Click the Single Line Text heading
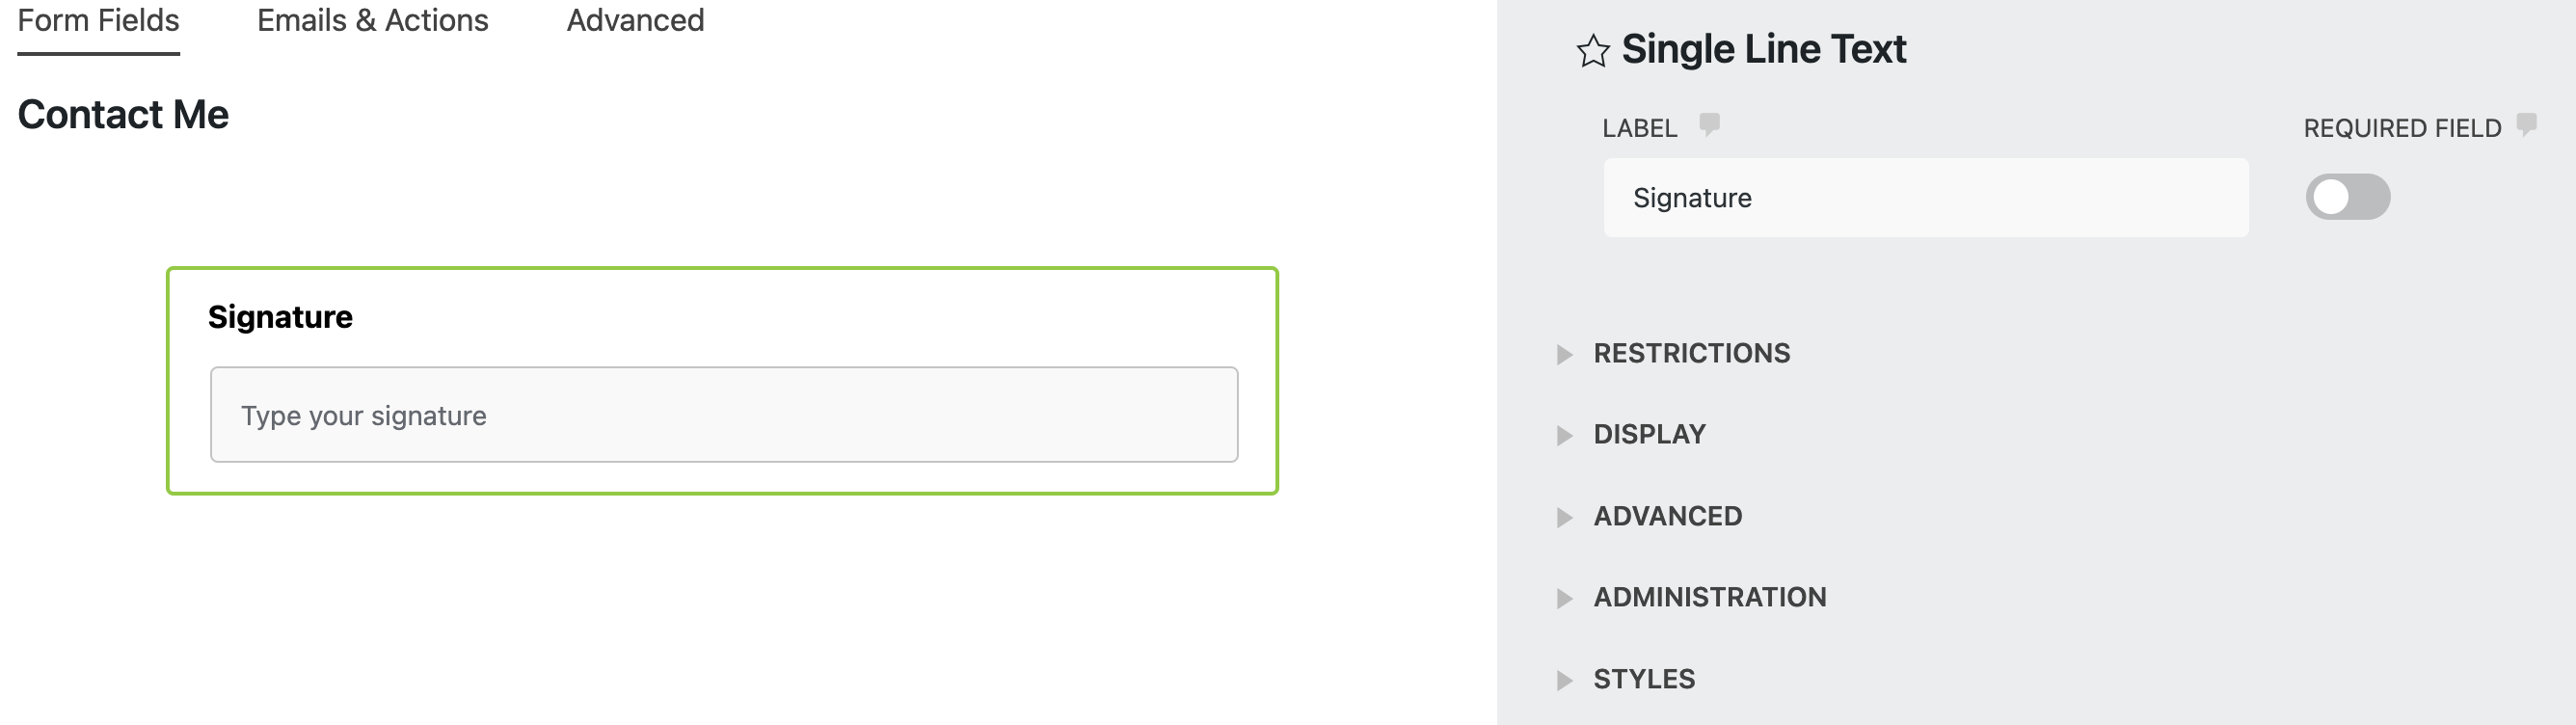This screenshot has width=2576, height=725. coord(1763,48)
